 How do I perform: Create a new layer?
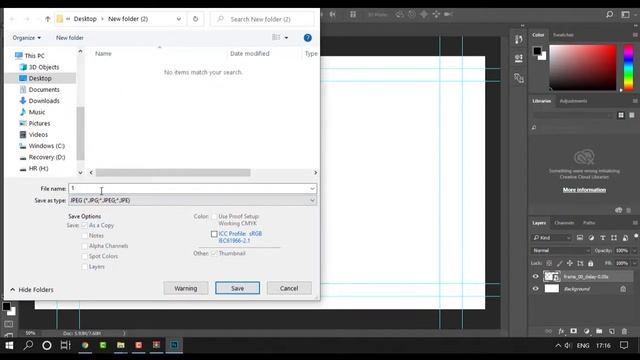(611, 331)
